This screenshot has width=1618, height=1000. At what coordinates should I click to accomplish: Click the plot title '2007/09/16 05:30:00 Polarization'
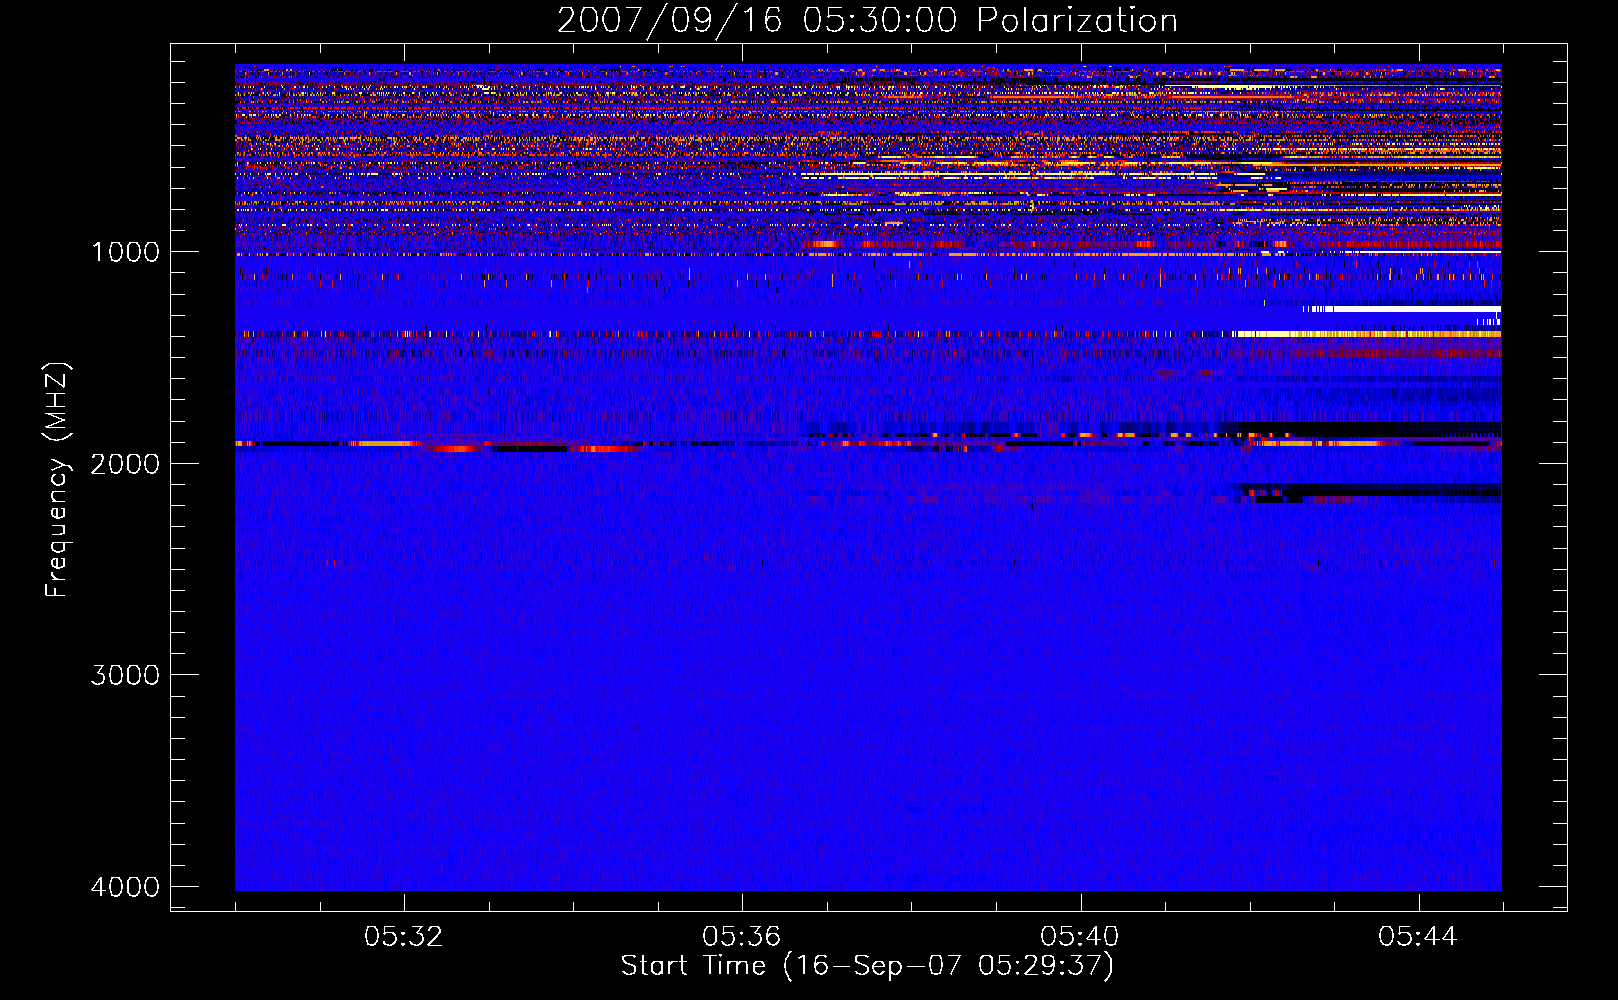(x=867, y=20)
